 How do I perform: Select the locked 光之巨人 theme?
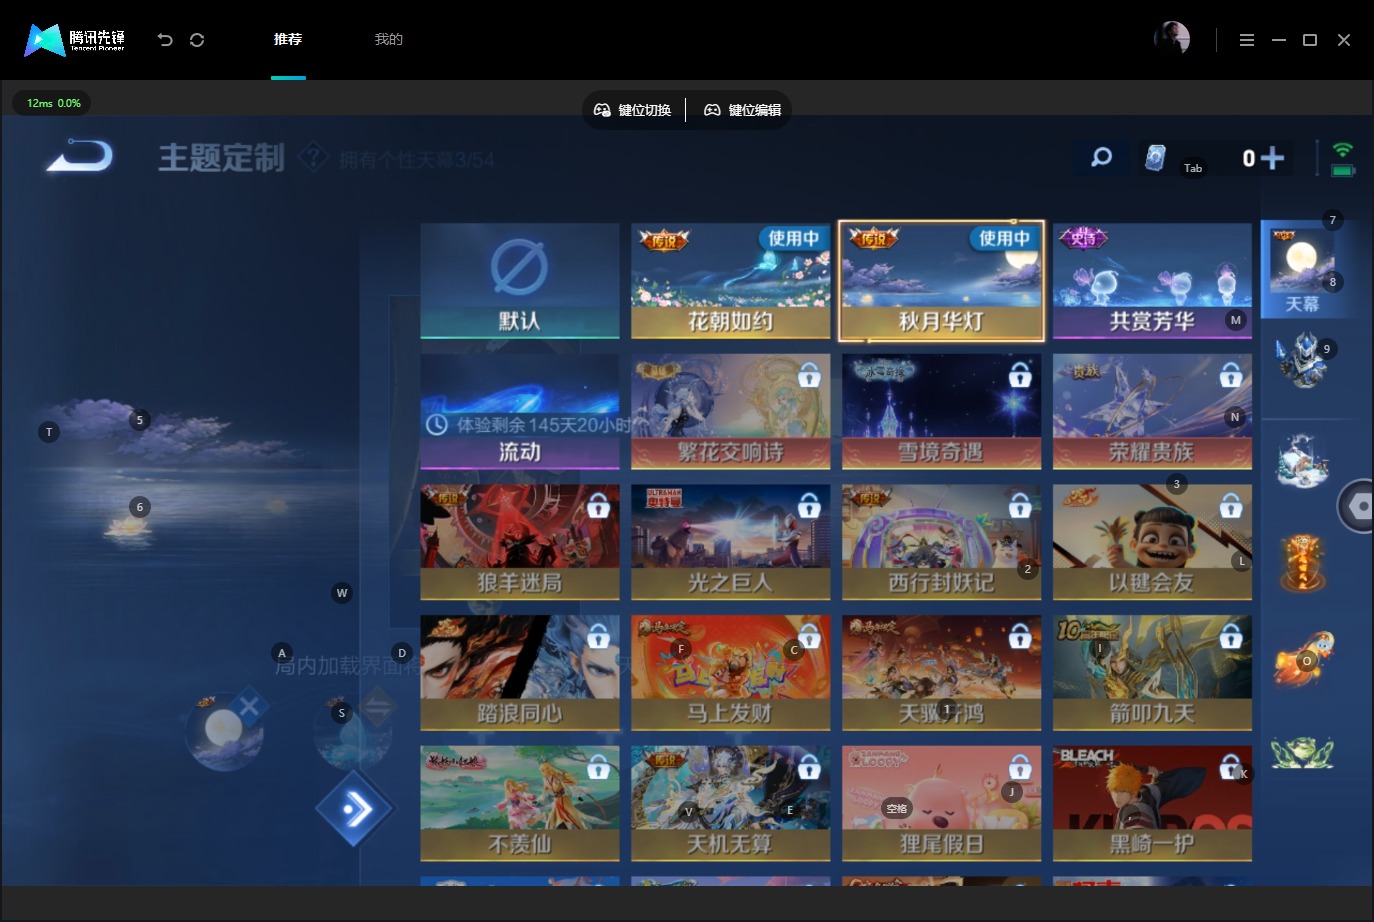click(731, 542)
